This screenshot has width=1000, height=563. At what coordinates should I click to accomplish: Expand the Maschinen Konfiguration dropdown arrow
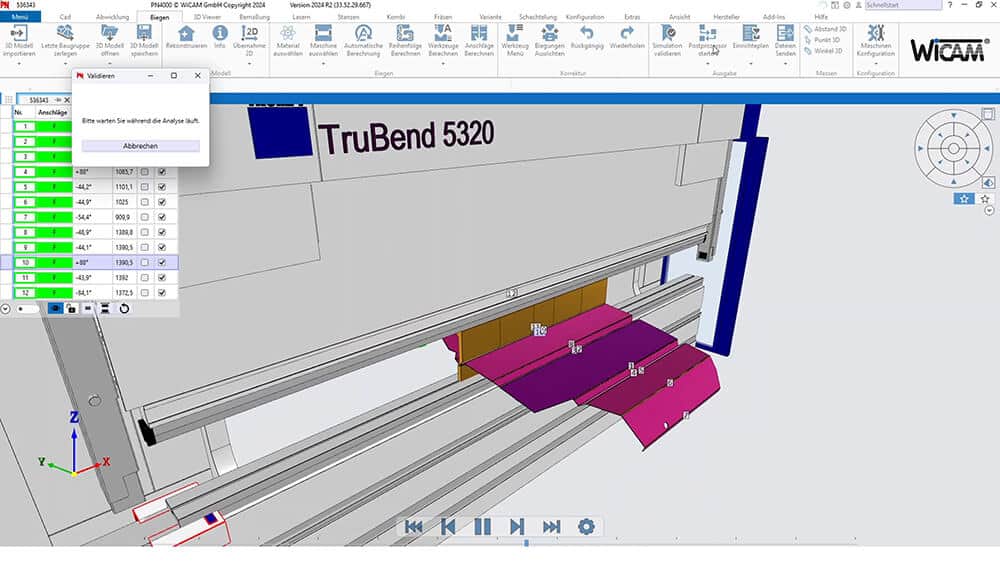[876, 60]
